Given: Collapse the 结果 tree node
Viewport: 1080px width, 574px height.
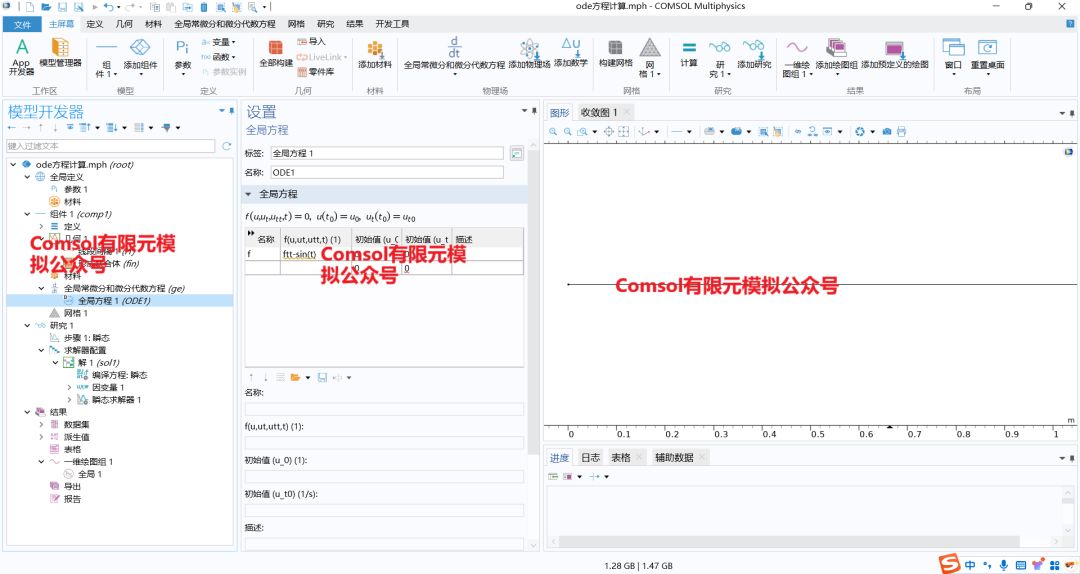Looking at the screenshot, I should pos(27,413).
